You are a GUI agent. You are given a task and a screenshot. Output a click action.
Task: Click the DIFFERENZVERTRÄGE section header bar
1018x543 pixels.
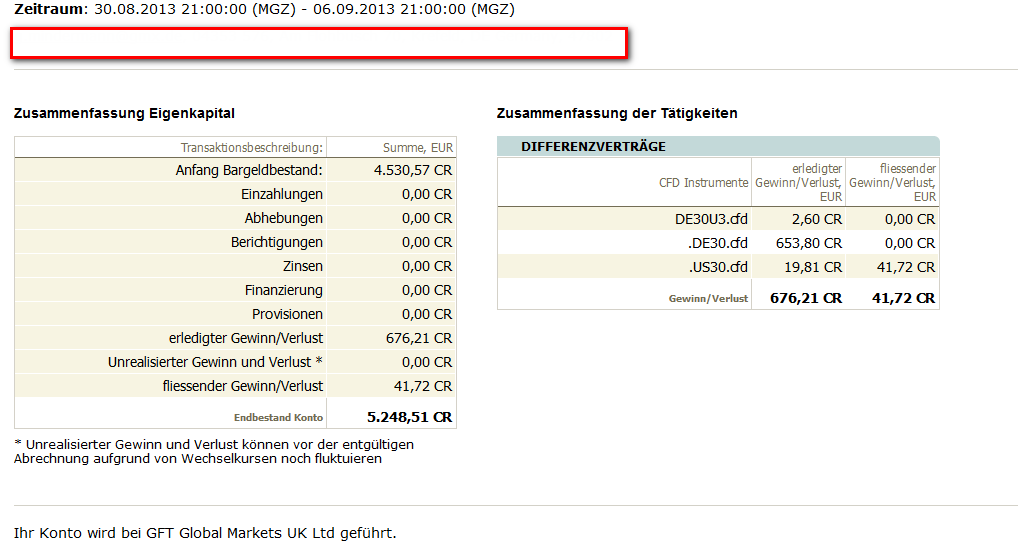717,147
